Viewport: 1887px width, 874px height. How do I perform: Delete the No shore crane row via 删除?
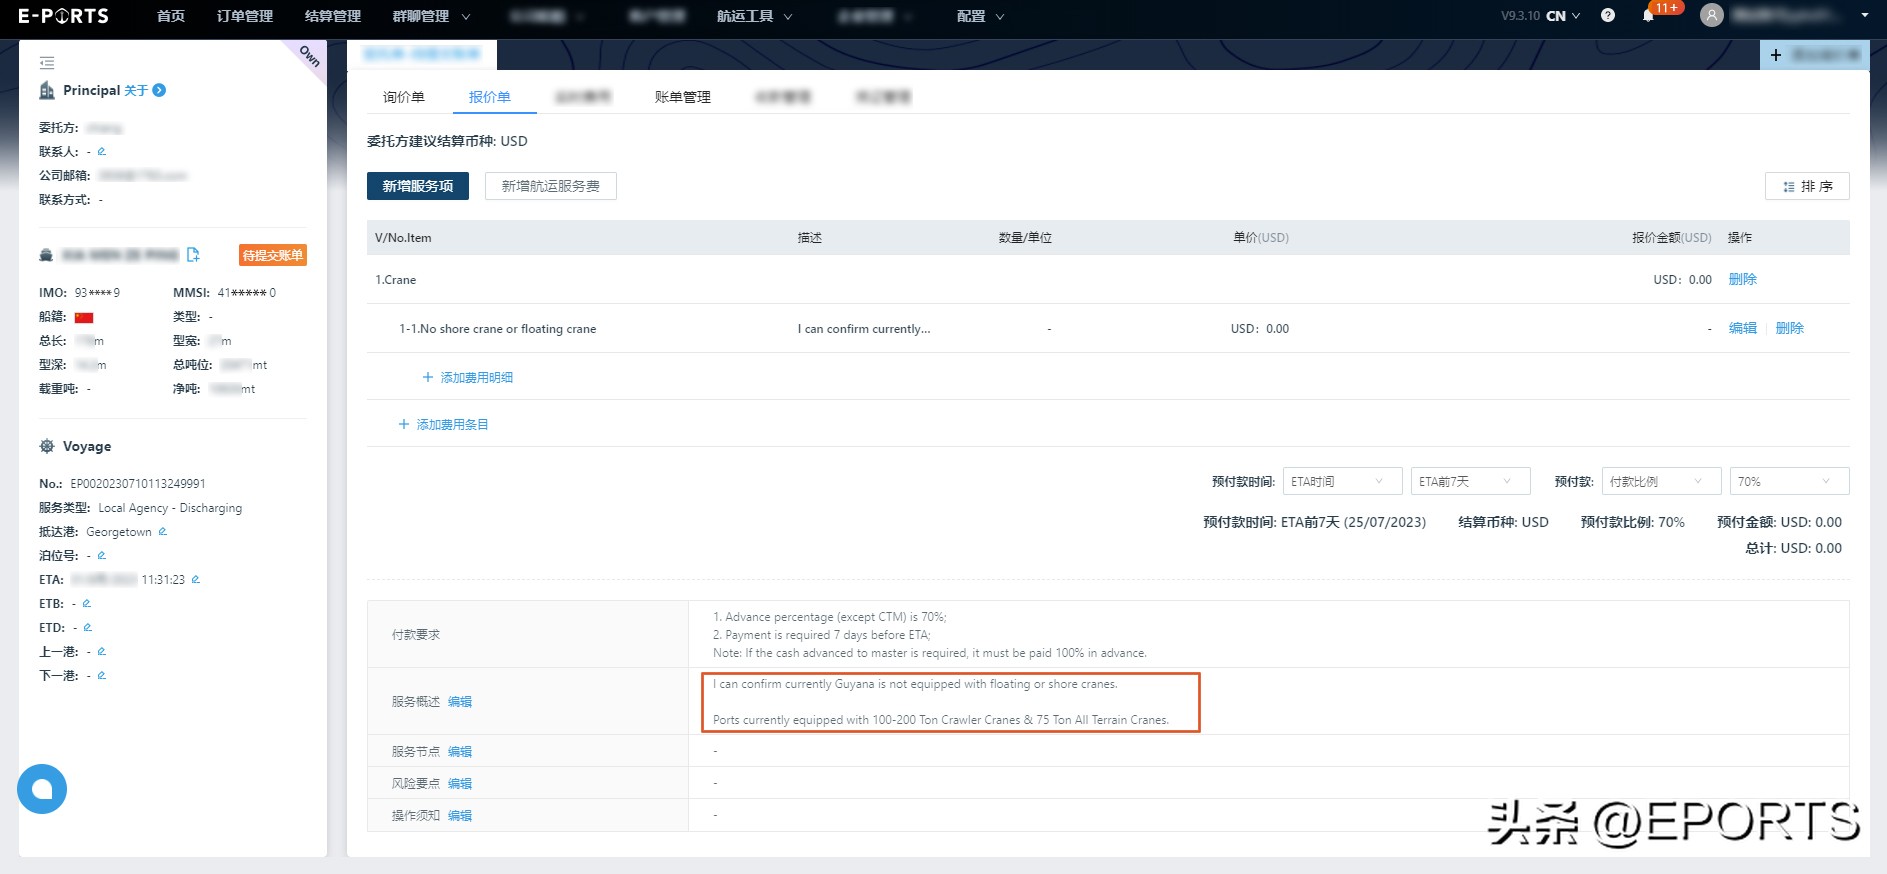(1790, 329)
